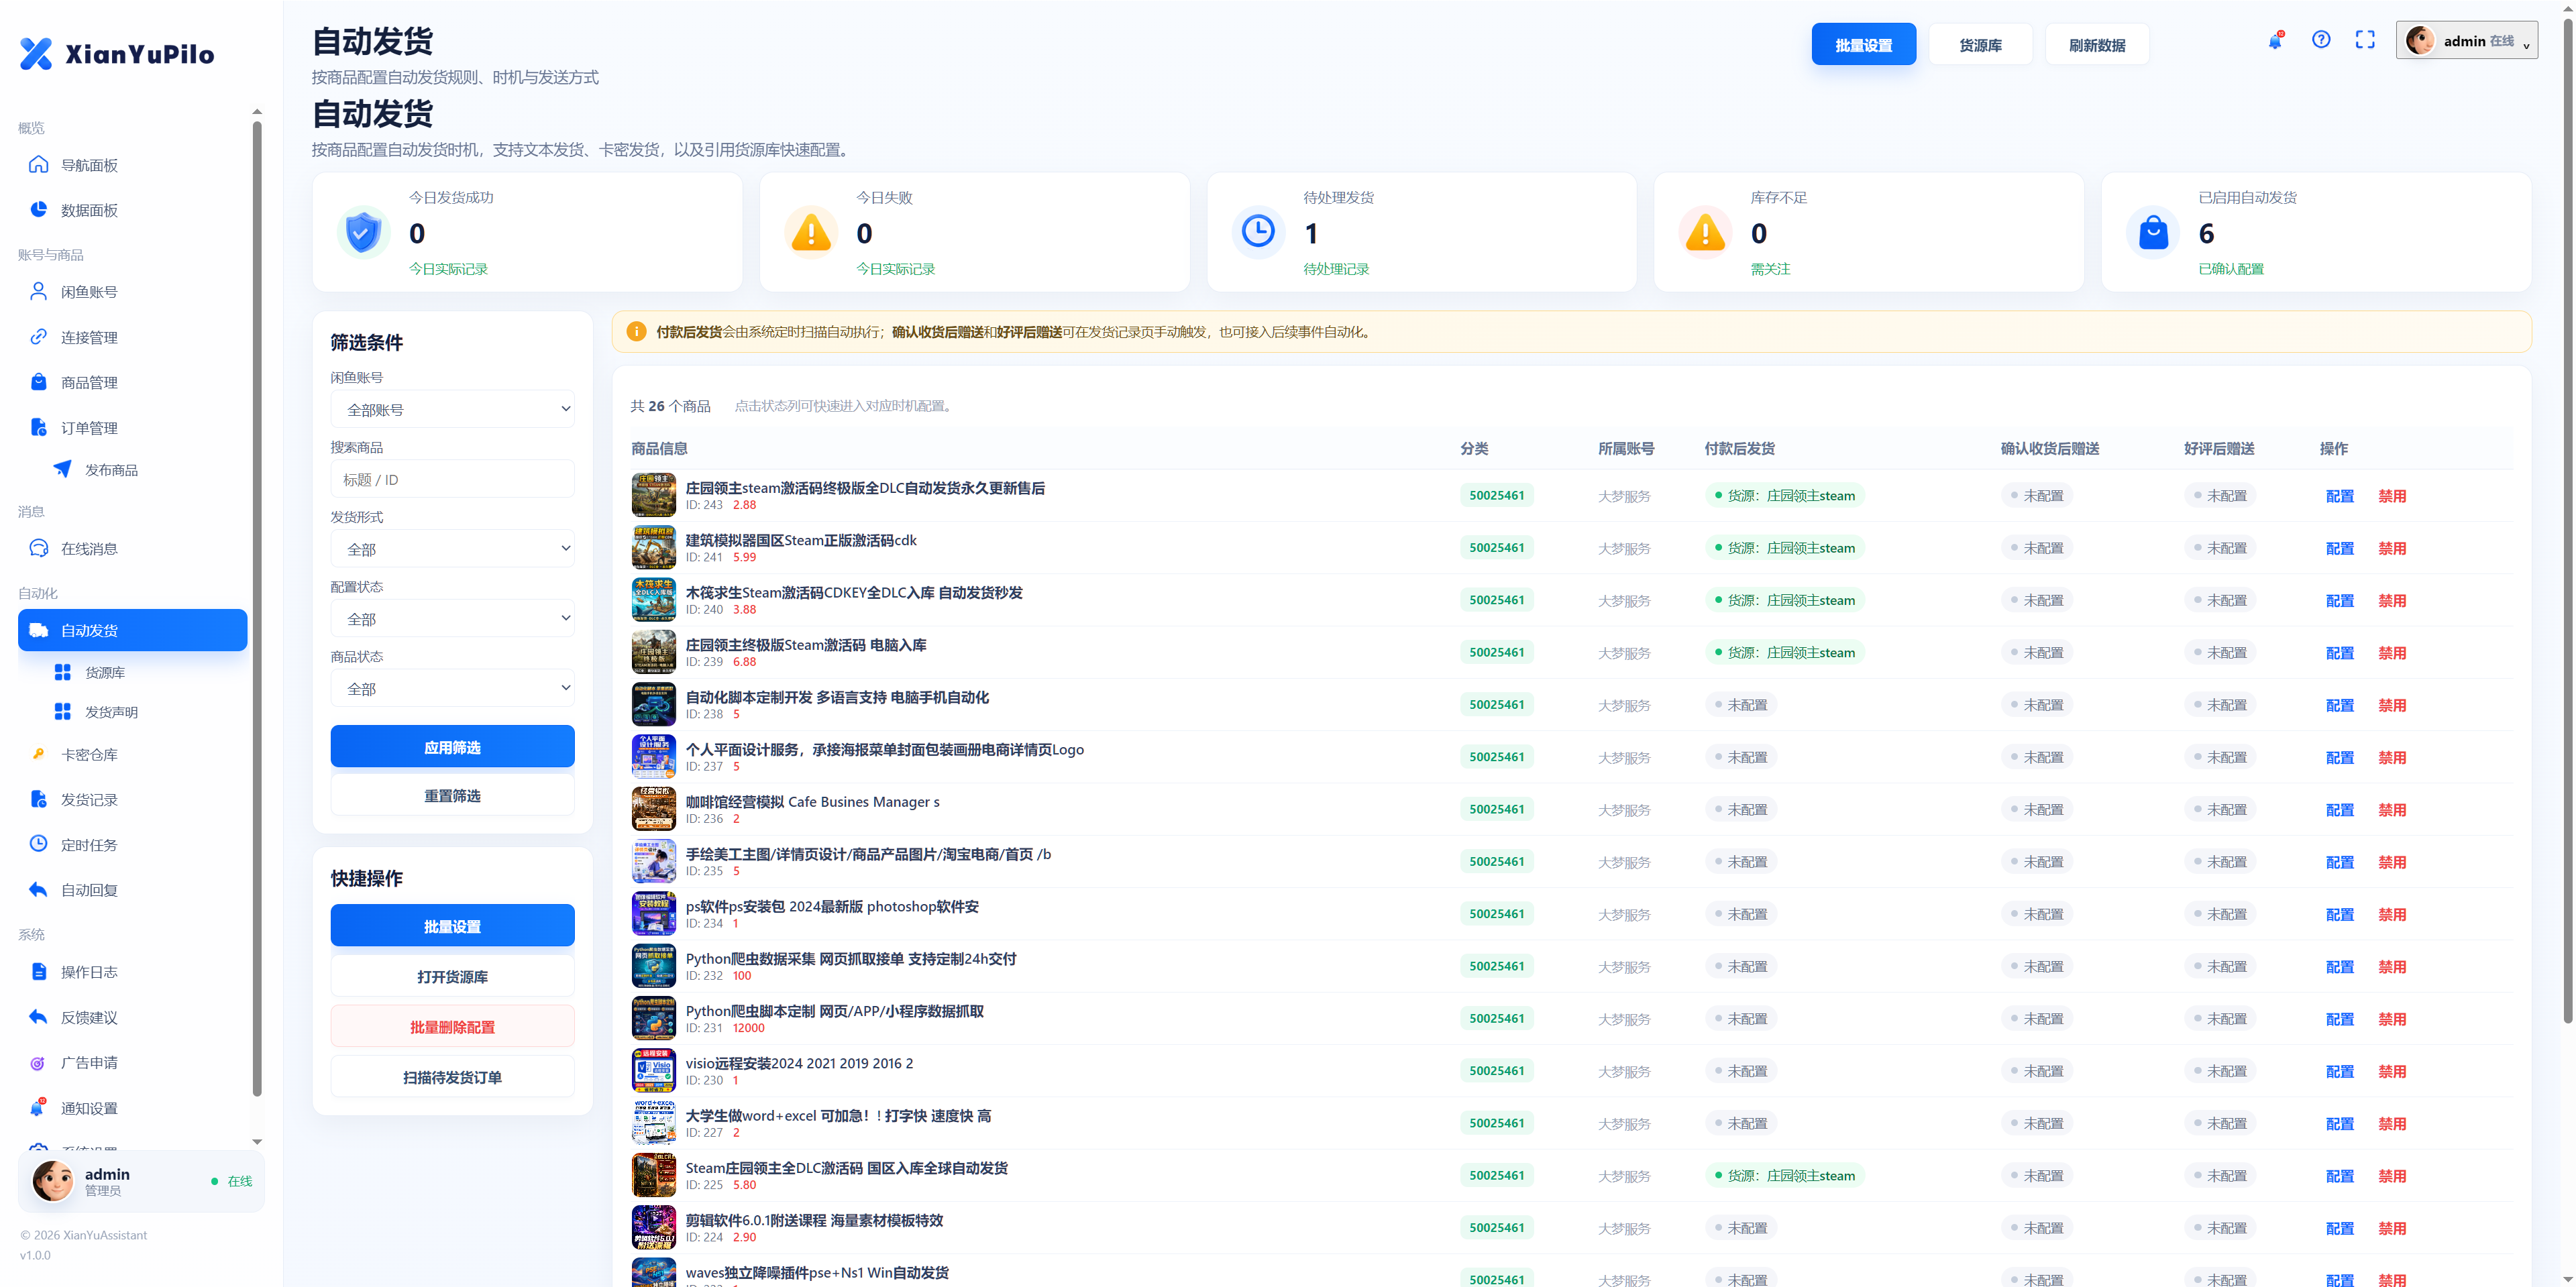Image resolution: width=2576 pixels, height=1287 pixels.
Task: Click the 批量设置 button in top header
Action: (1864, 44)
